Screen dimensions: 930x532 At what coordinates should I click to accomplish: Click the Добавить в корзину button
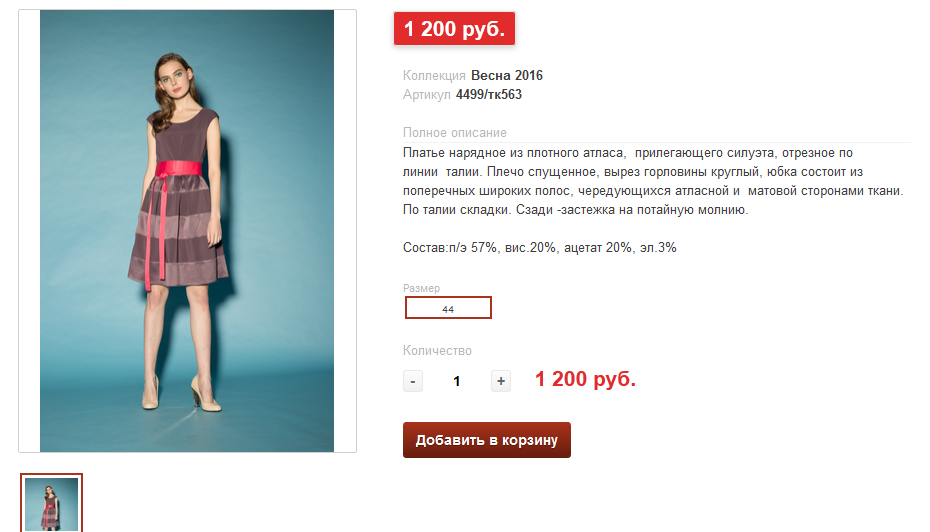pyautogui.click(x=487, y=440)
